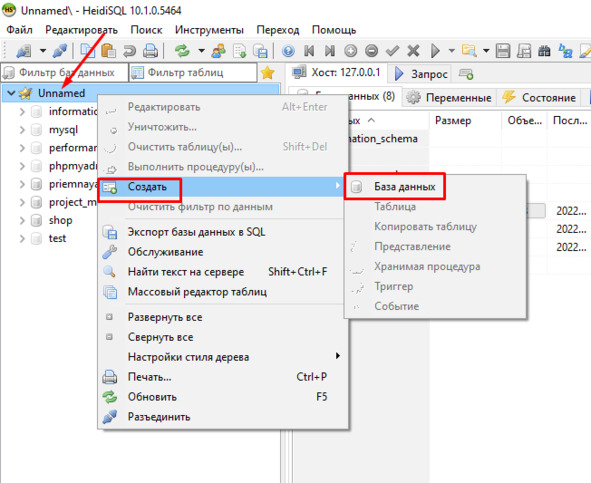Expand the shop database node
This screenshot has width=591, height=483.
(22, 220)
